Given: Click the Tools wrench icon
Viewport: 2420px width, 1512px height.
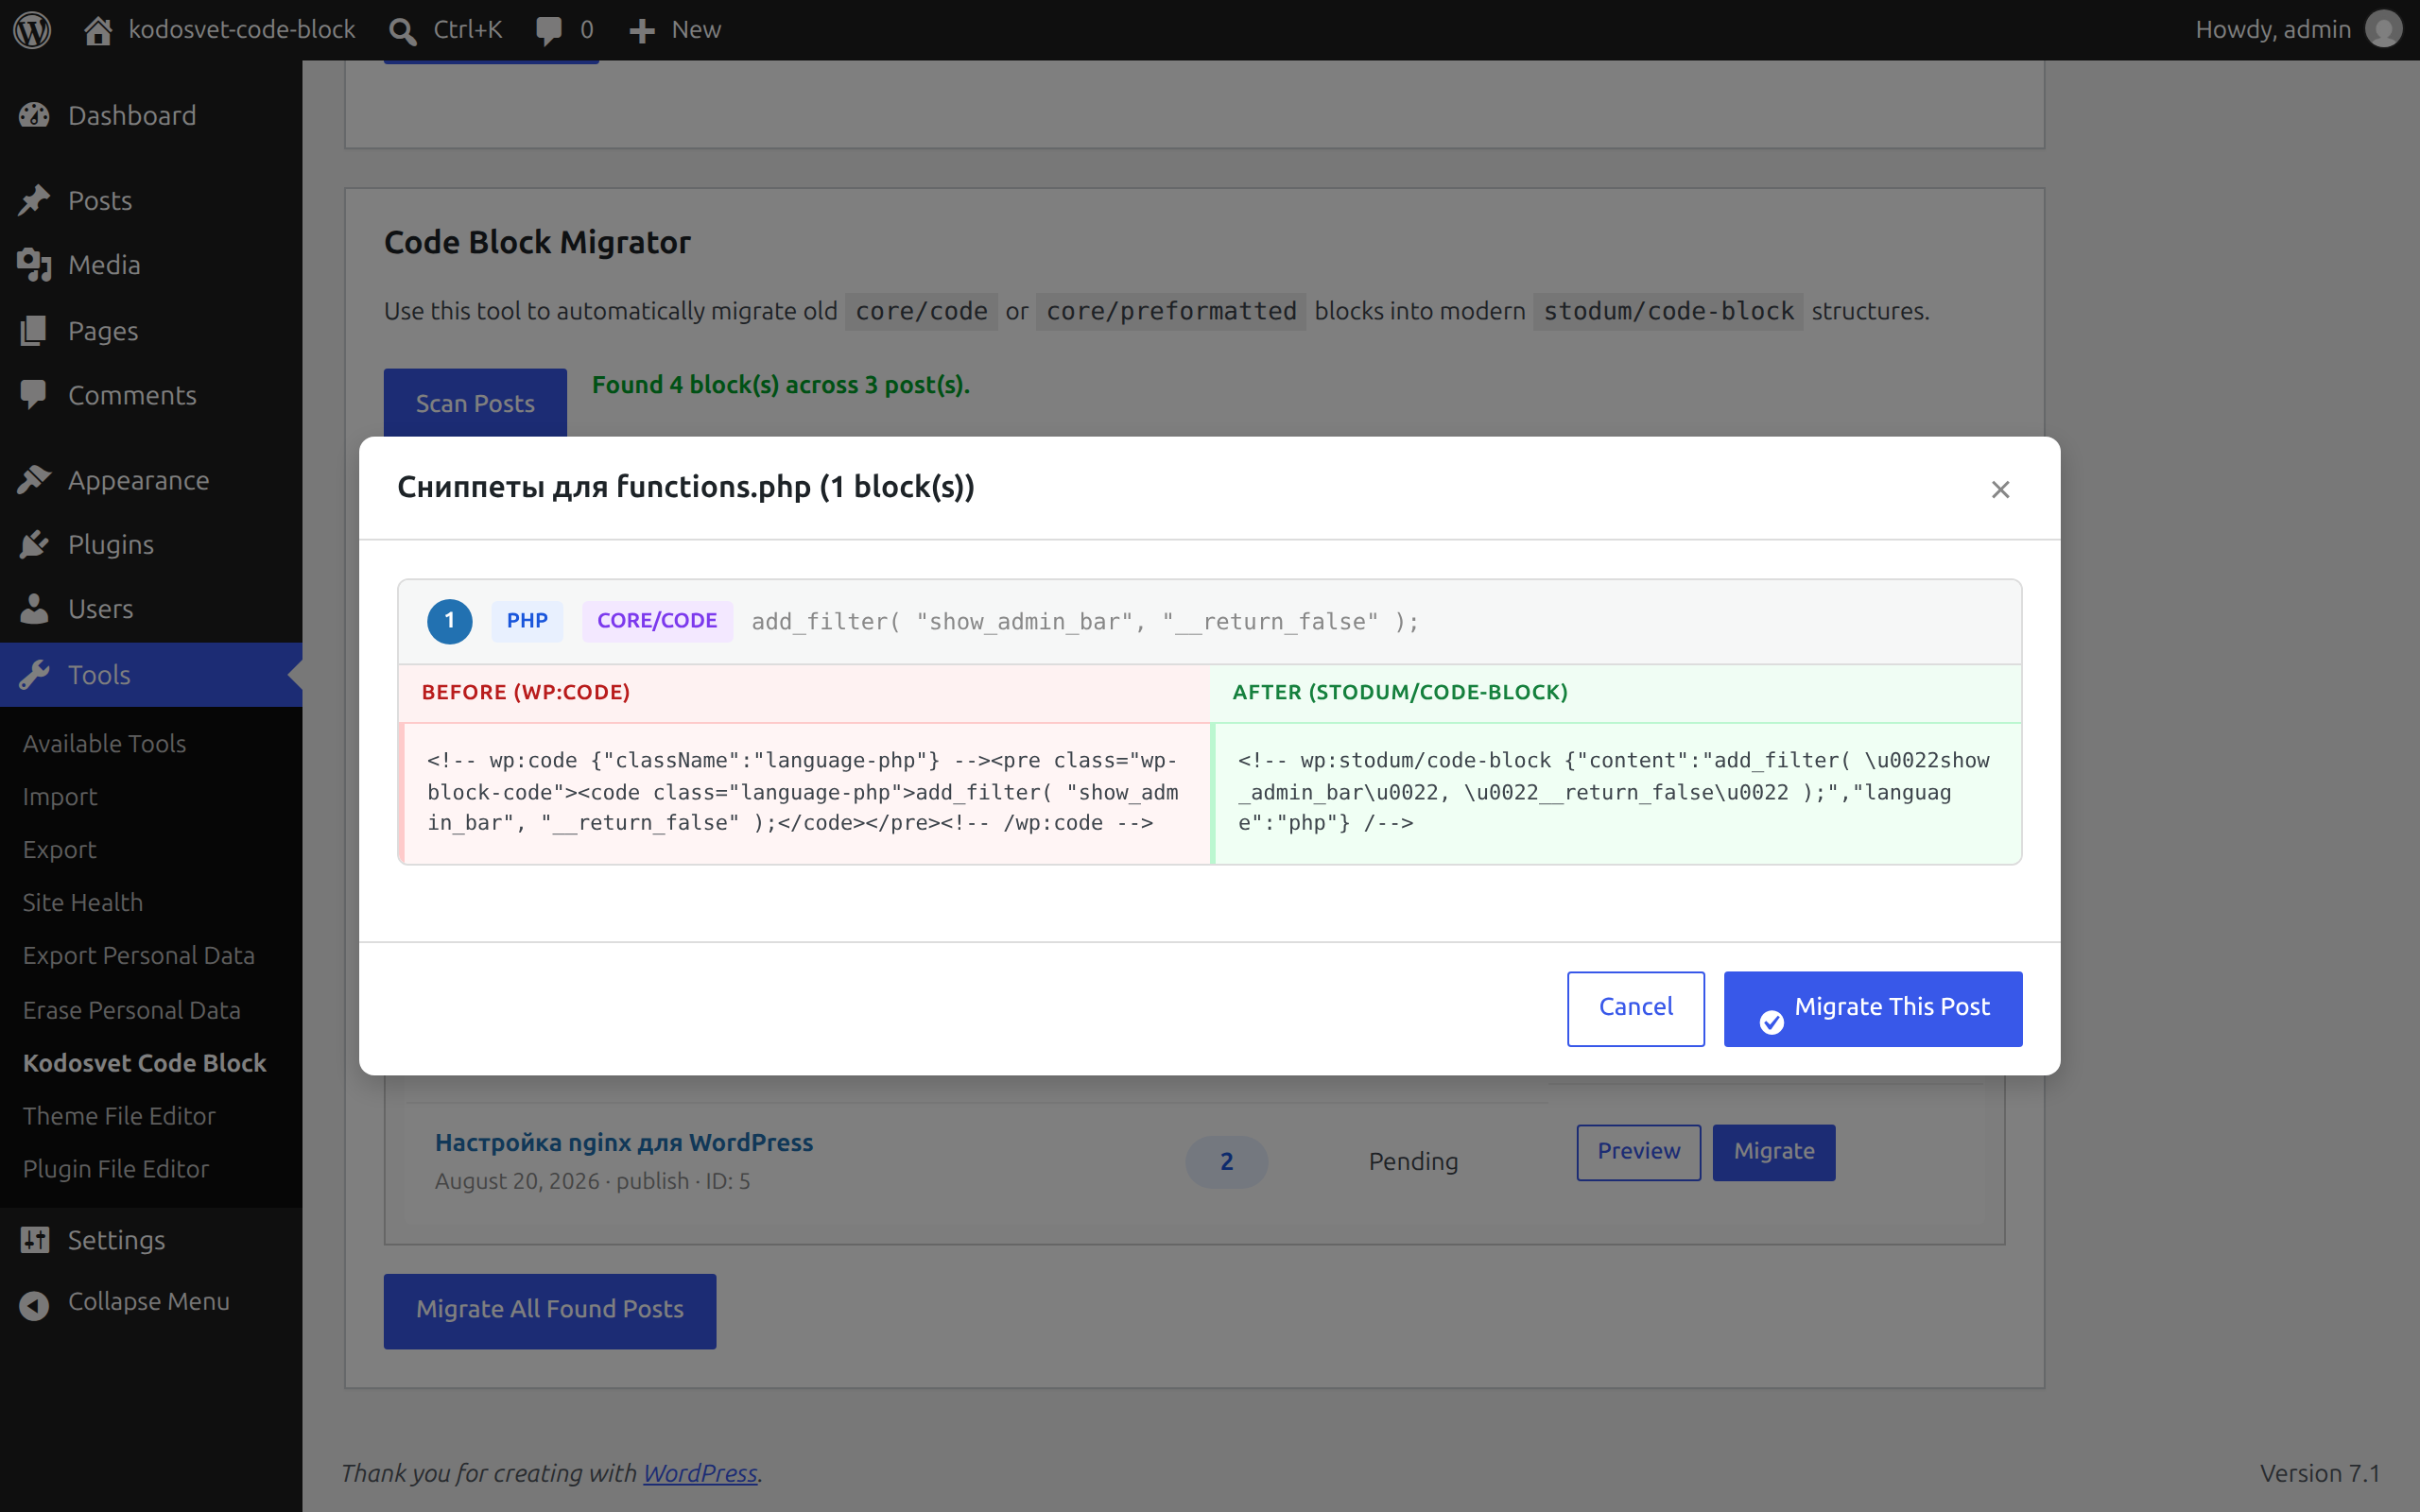Looking at the screenshot, I should [x=34, y=675].
